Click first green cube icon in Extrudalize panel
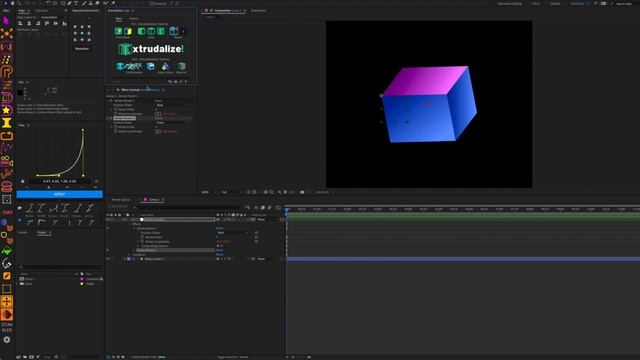 pos(118,31)
